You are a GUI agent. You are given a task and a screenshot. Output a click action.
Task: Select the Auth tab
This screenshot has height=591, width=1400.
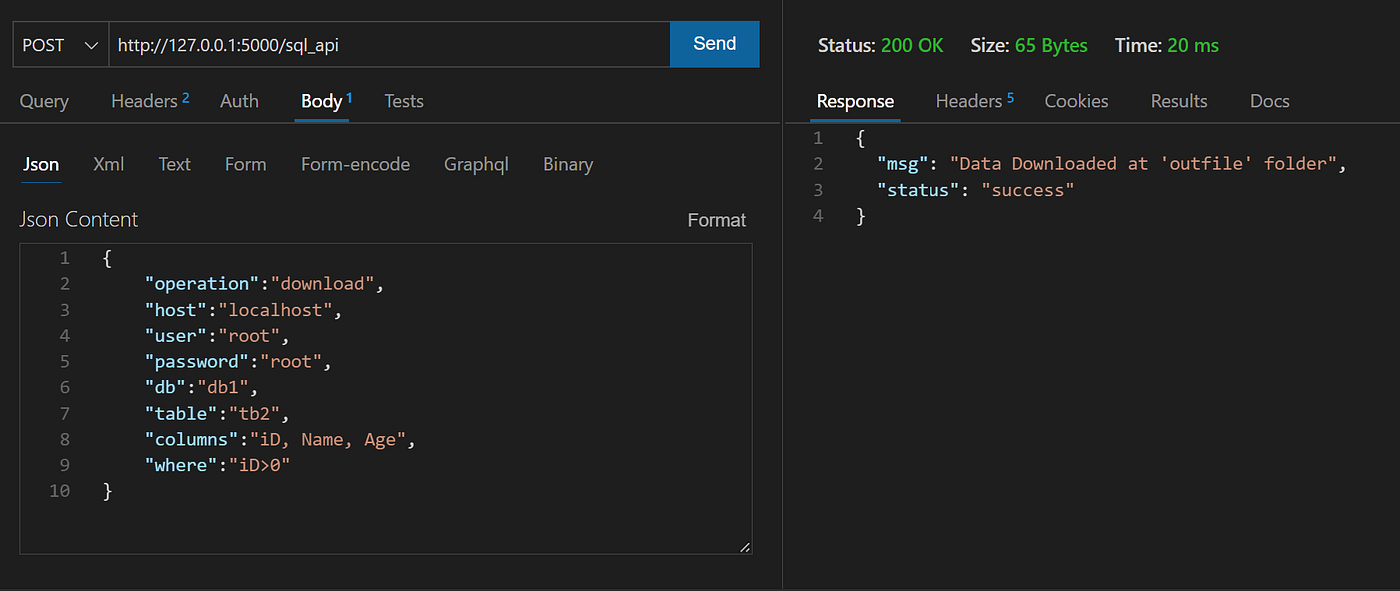click(239, 101)
